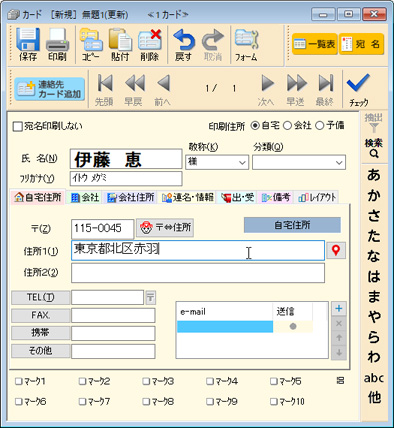The width and height of the screenshot is (394, 428).
Task: Click the postal code field 115-0045
Action: 102,229
